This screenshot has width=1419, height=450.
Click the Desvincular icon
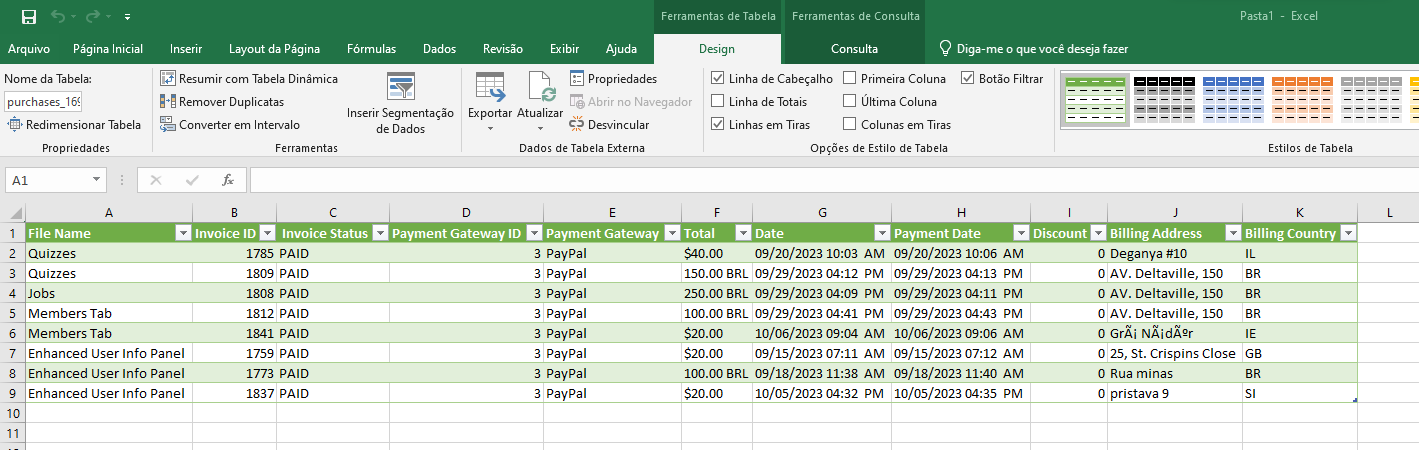tap(577, 125)
